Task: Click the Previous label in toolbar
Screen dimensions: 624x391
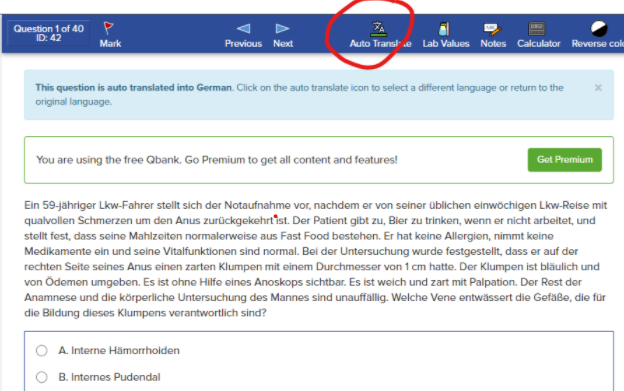Action: pos(243,44)
